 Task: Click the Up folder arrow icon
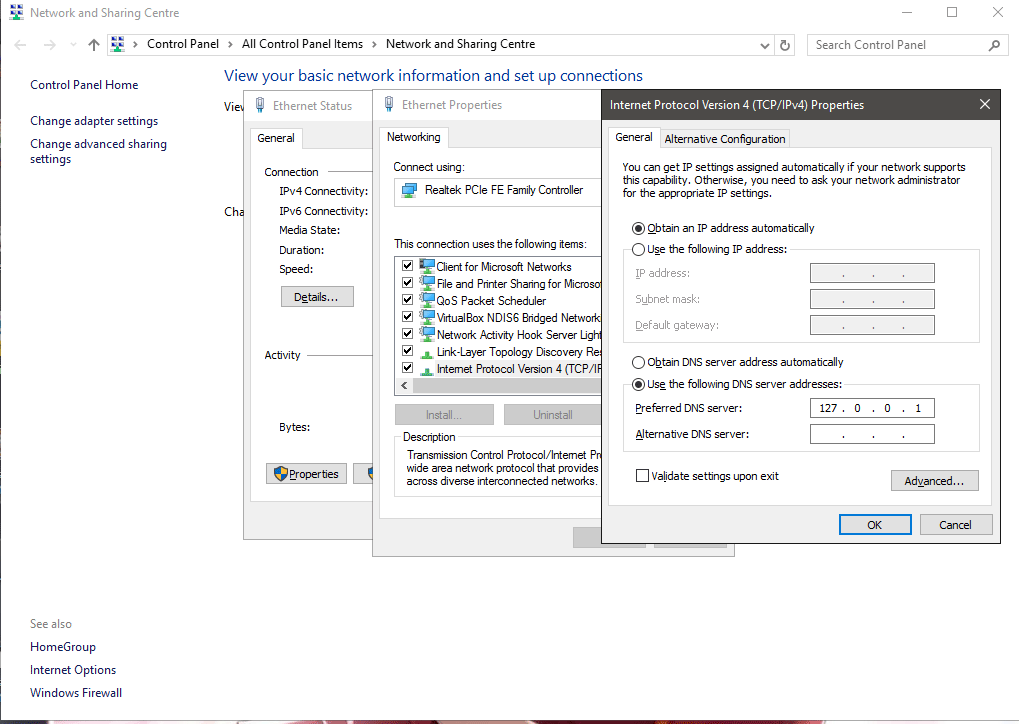94,45
